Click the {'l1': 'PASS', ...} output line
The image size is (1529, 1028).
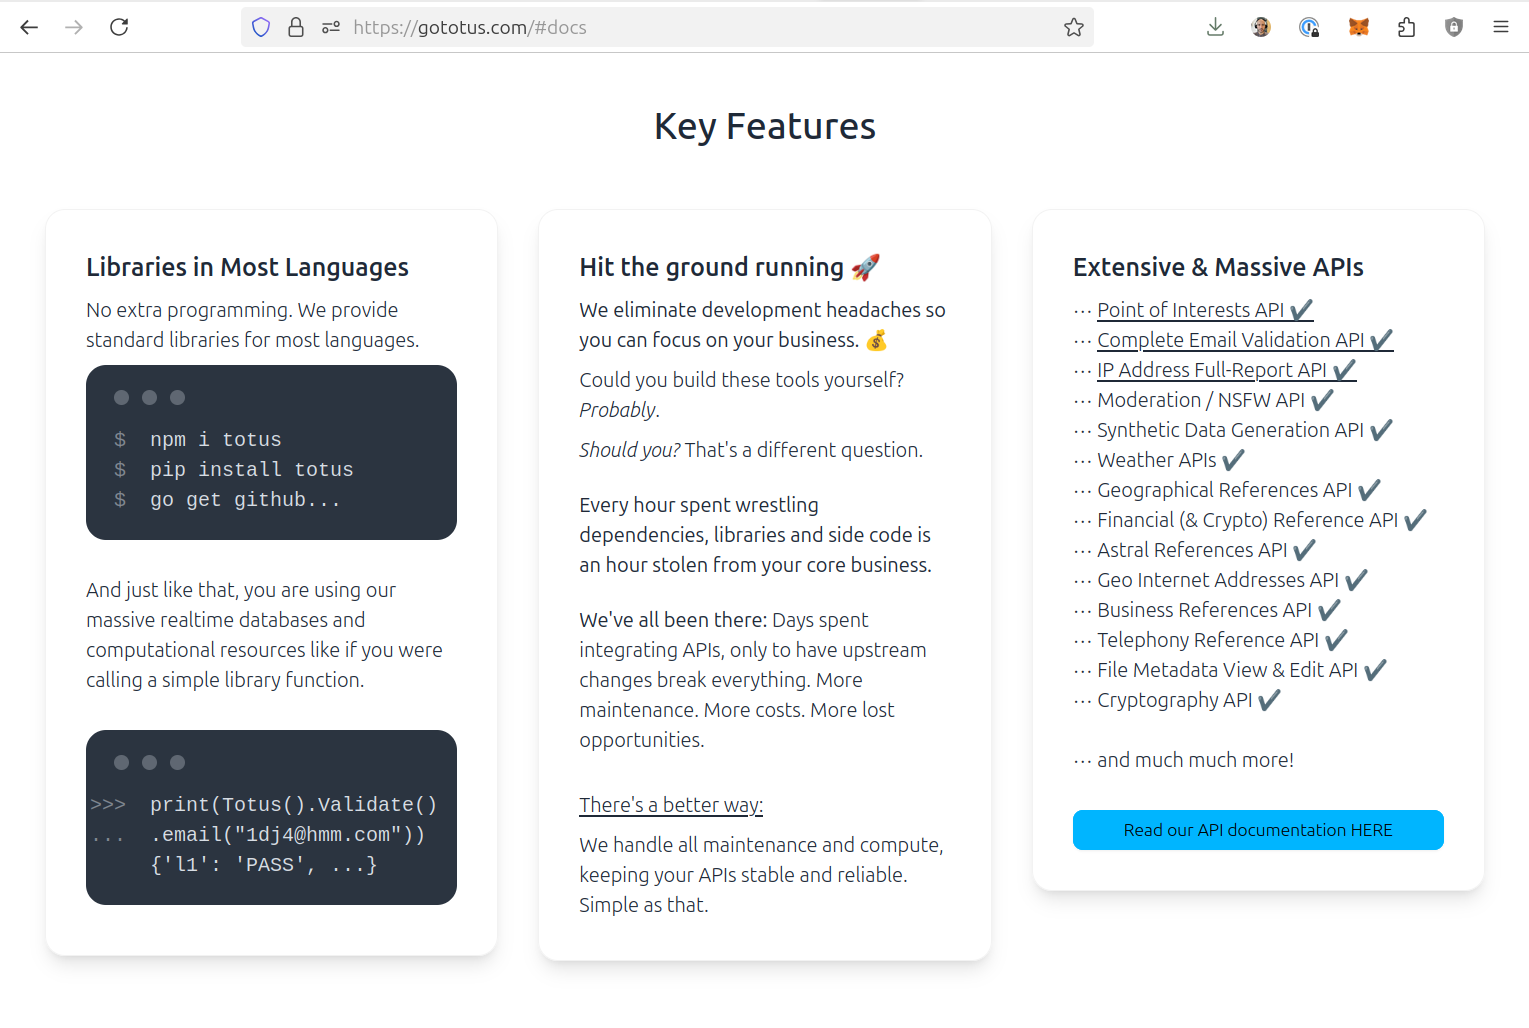tap(263, 865)
